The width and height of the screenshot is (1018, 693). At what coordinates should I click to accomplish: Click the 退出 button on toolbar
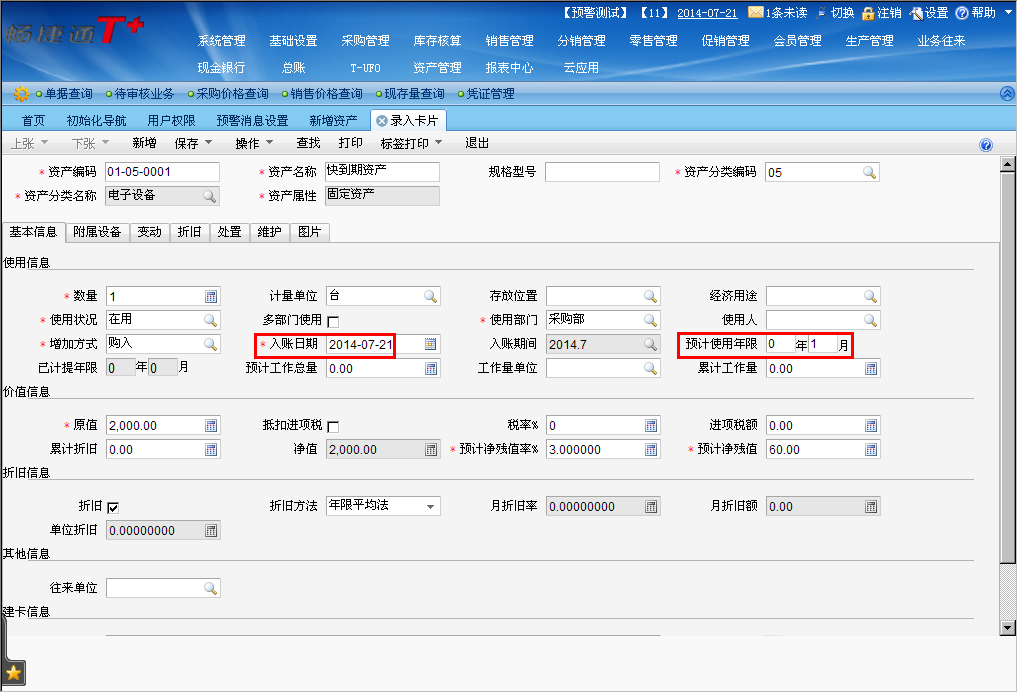coord(477,143)
